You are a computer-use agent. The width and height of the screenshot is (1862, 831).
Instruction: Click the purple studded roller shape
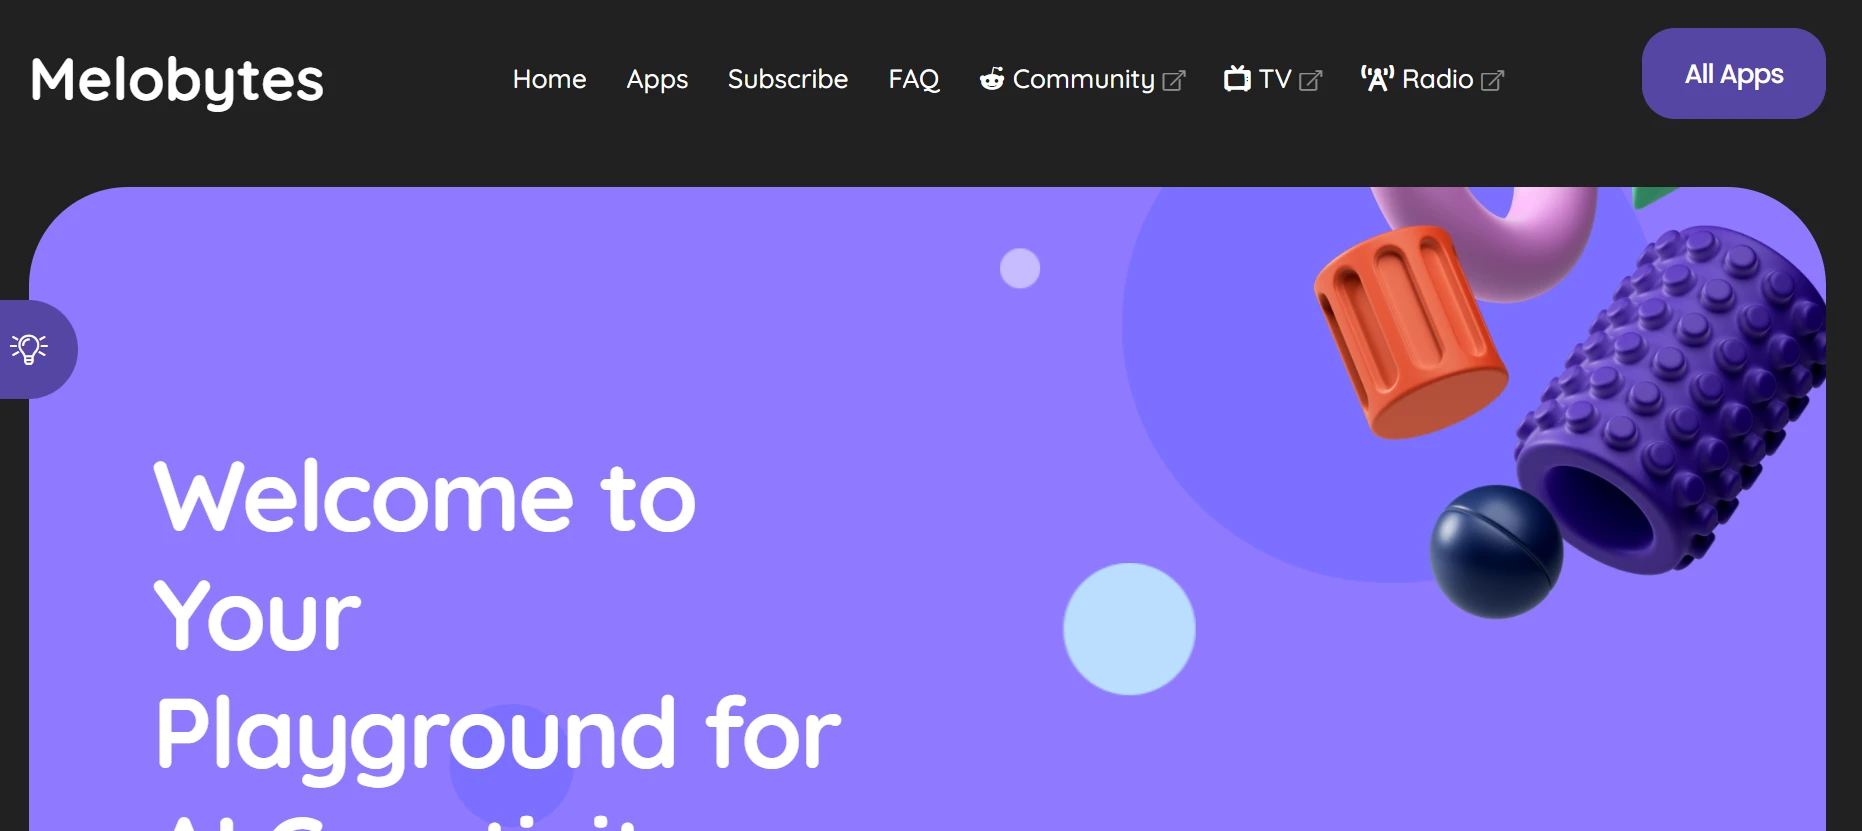1672,402
